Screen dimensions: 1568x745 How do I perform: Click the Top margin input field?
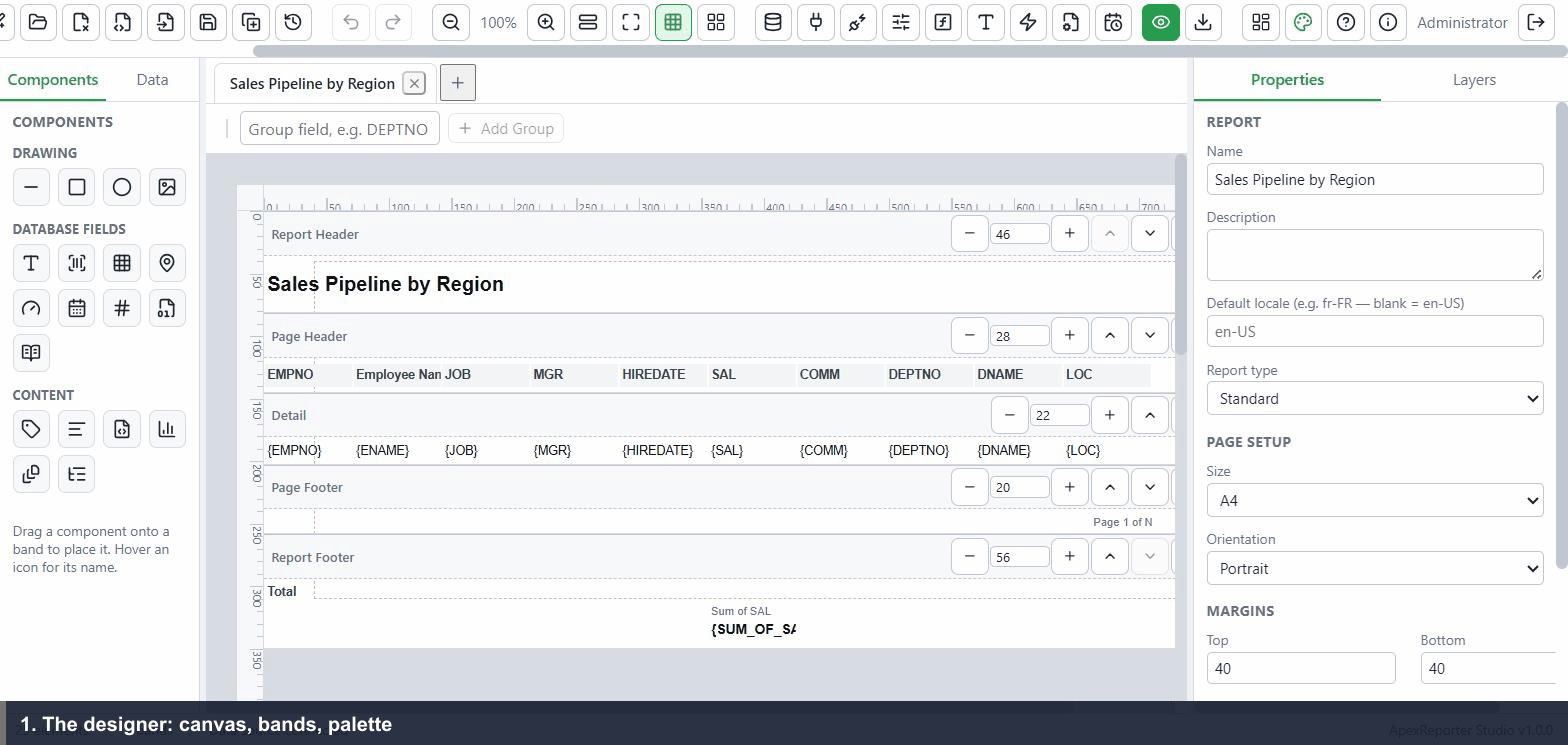pos(1301,668)
